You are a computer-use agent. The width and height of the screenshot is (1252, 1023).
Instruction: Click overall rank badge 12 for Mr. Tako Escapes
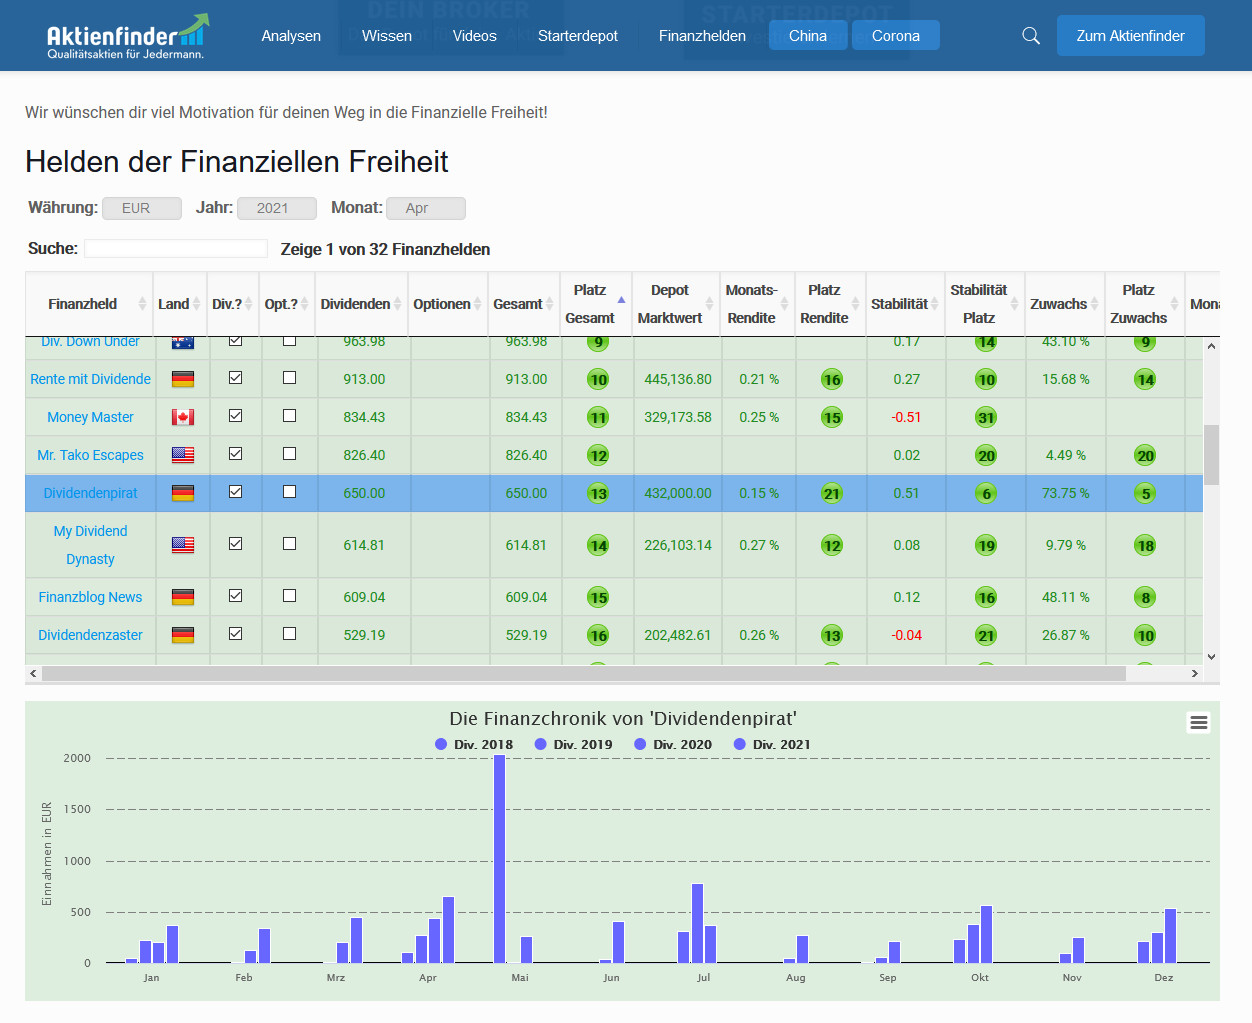[x=598, y=455]
